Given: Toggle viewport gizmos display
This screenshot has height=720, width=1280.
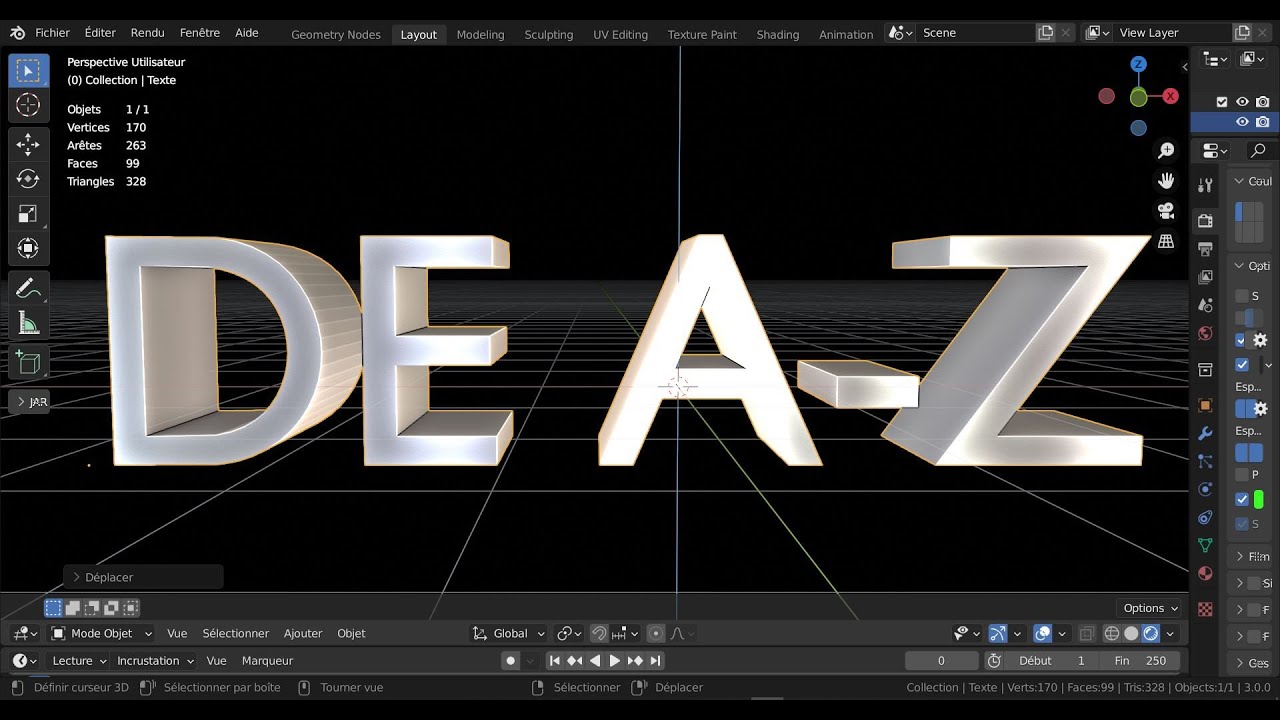Looking at the screenshot, I should click(997, 633).
